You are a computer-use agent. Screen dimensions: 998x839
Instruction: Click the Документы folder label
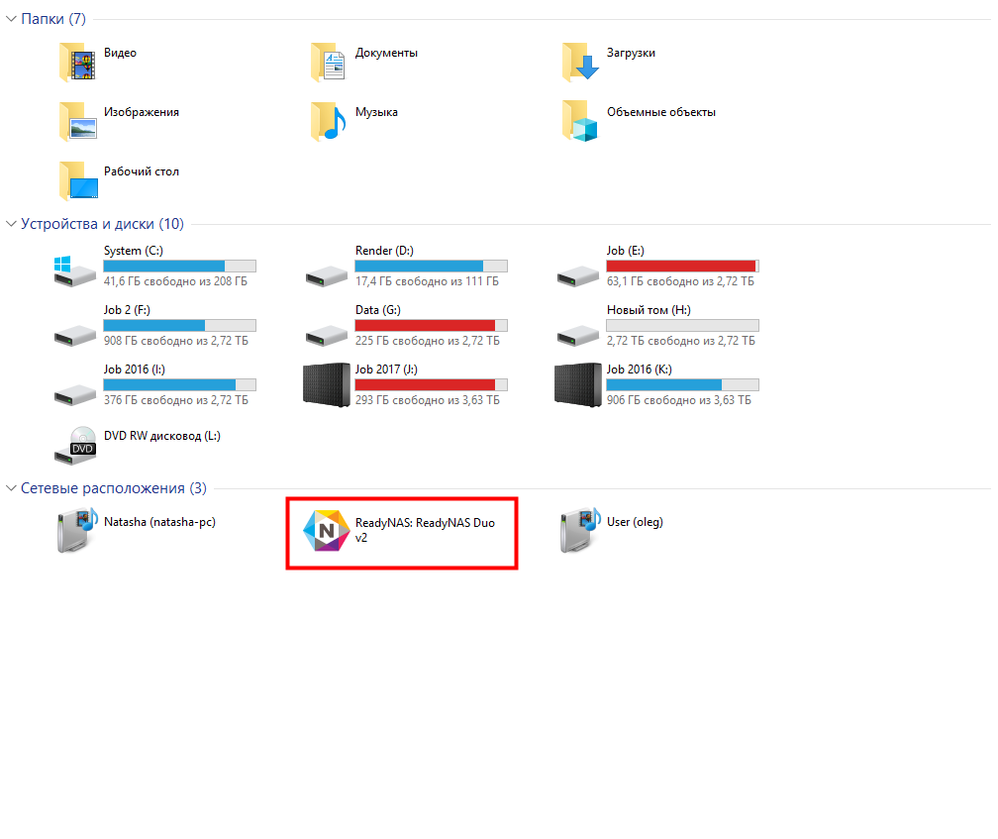point(386,53)
